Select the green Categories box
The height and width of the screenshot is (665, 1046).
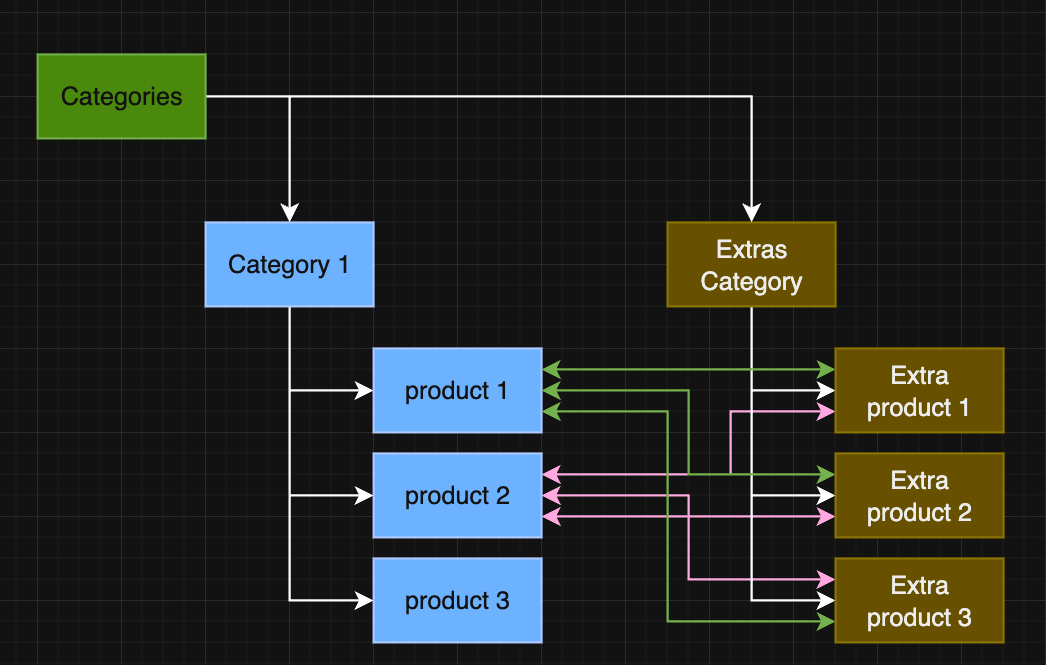pos(121,96)
